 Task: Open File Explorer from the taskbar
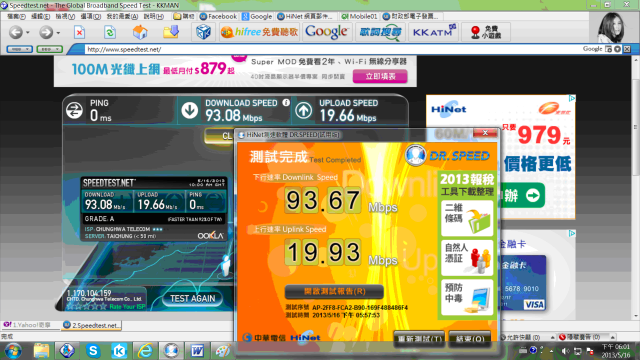point(41,351)
